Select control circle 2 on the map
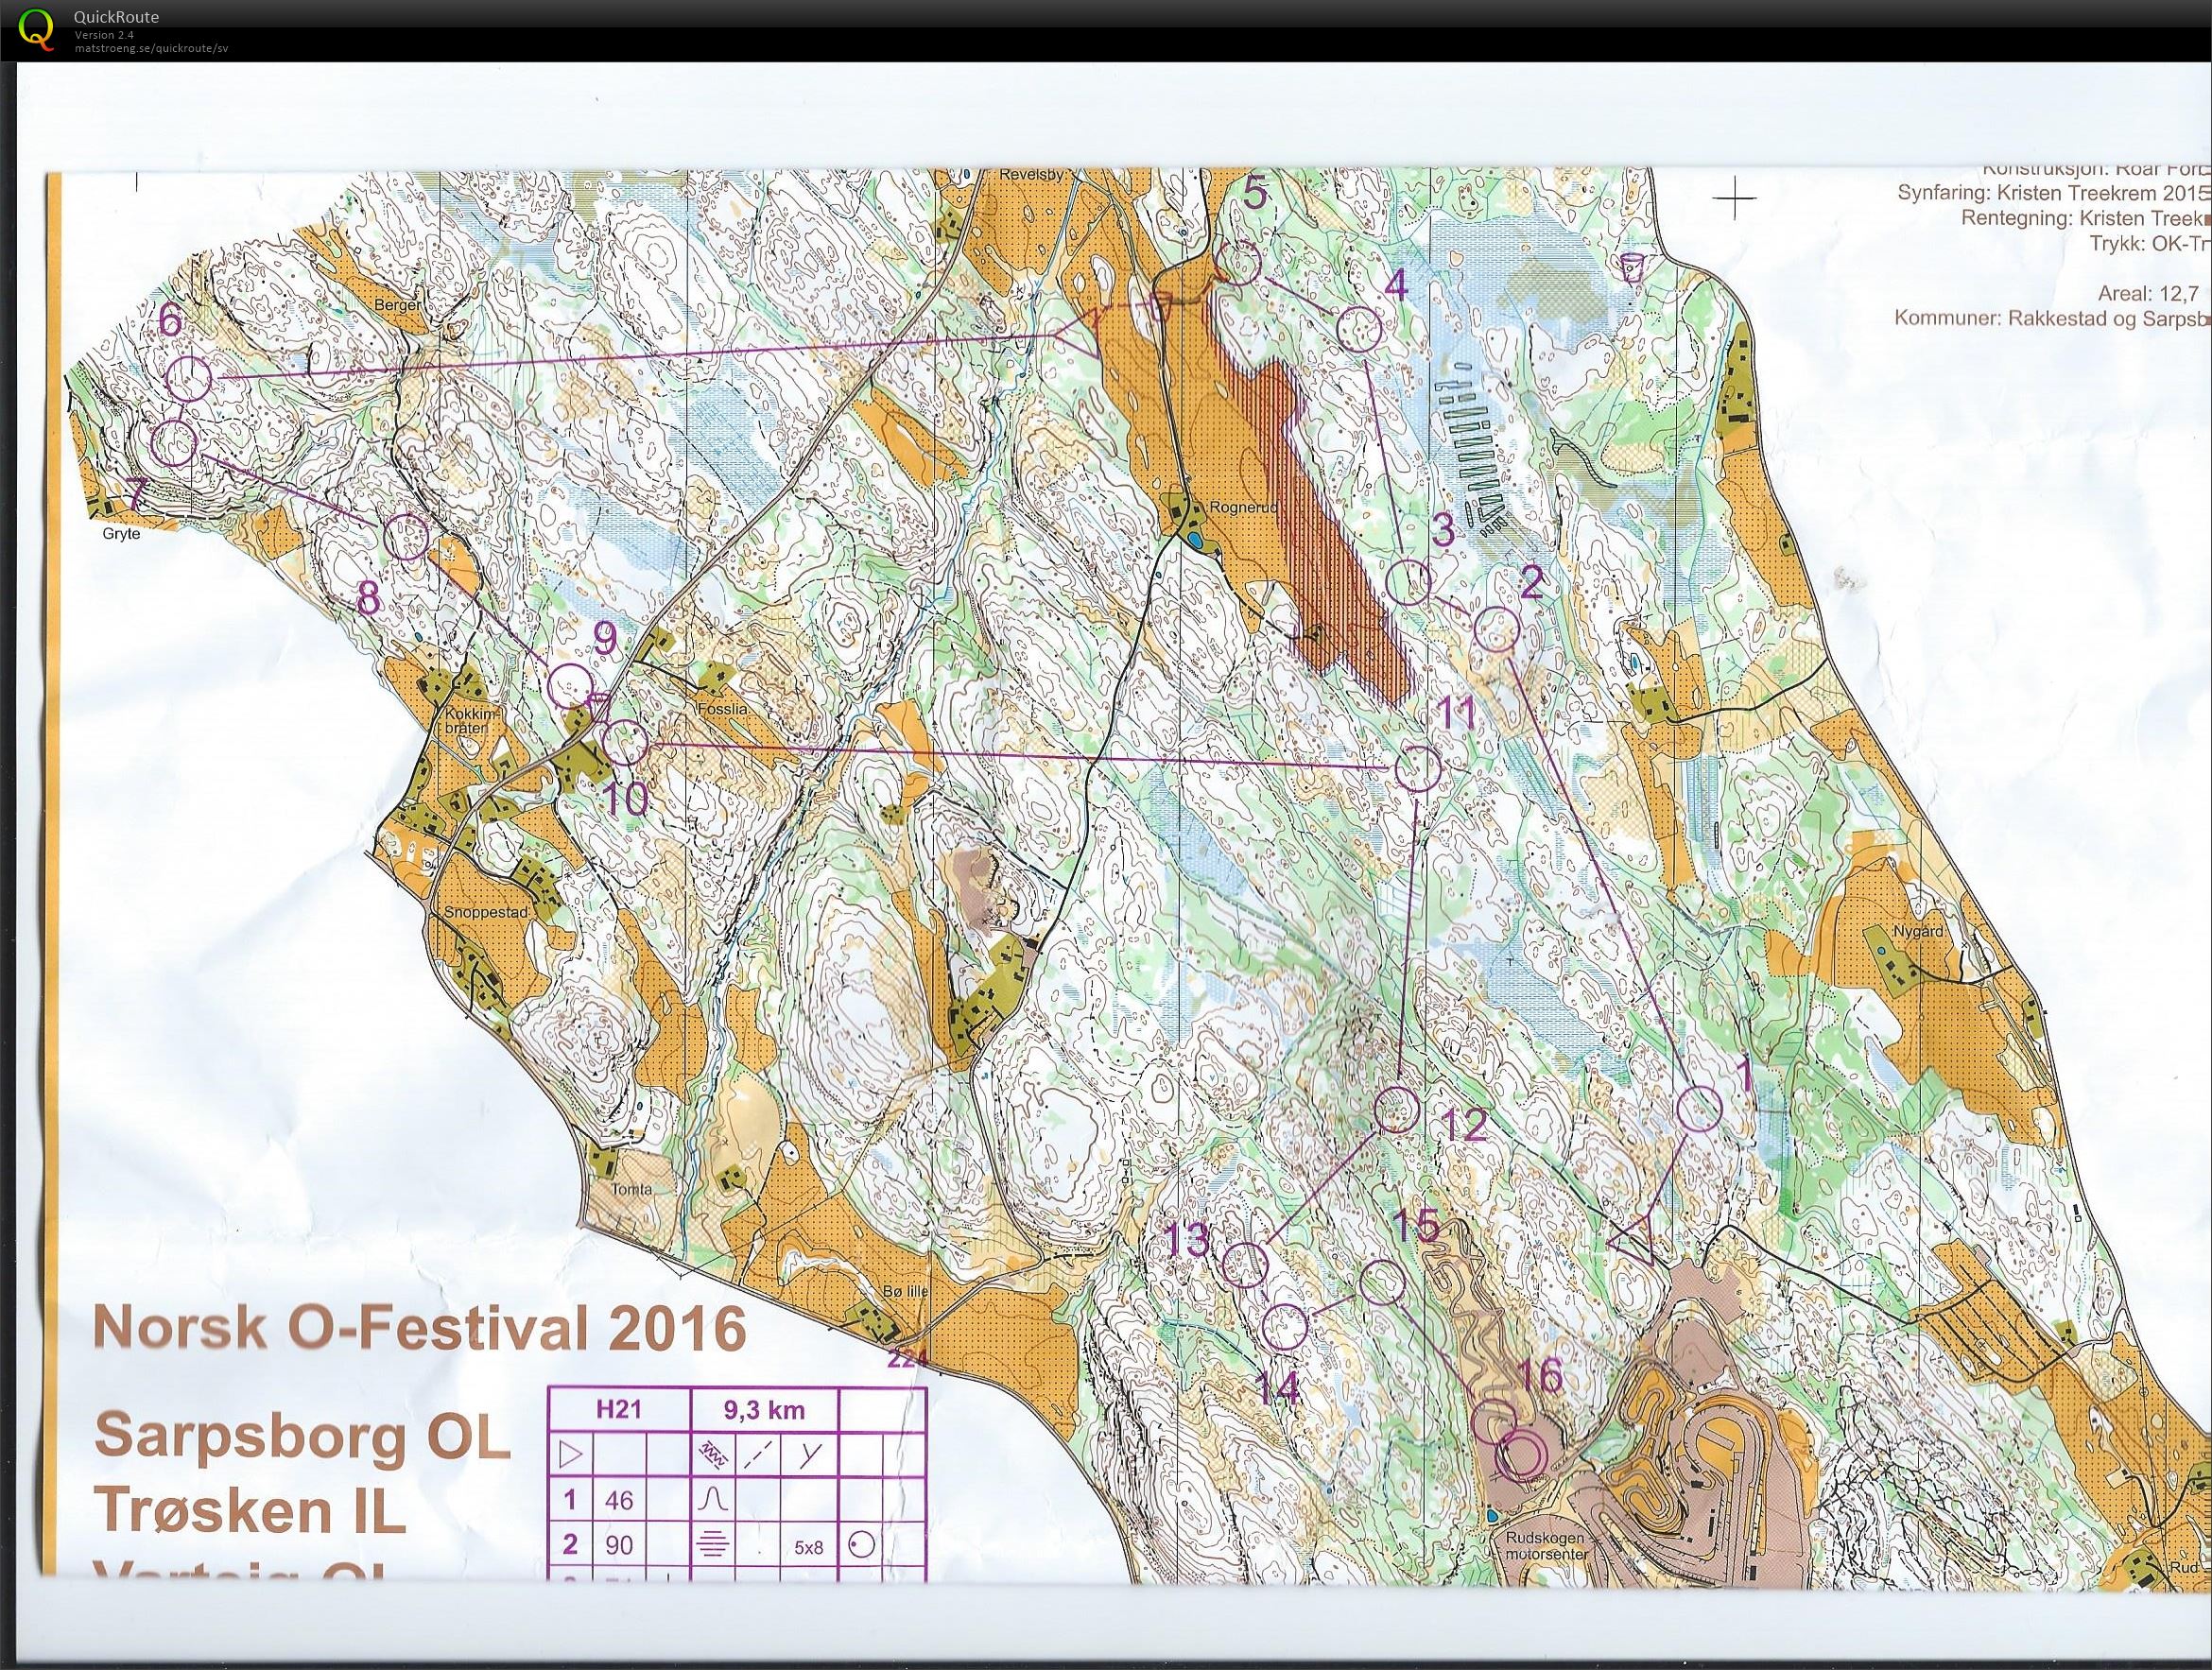The height and width of the screenshot is (1670, 2212). click(1498, 629)
